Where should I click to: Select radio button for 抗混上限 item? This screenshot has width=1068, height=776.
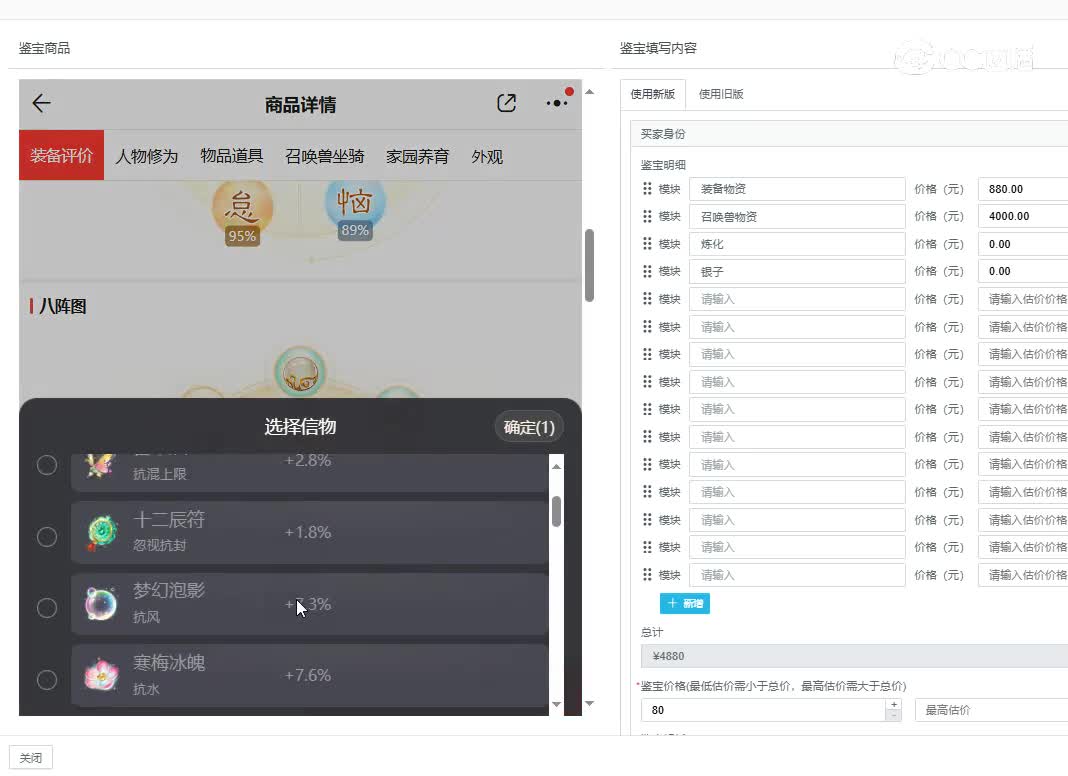click(47, 465)
